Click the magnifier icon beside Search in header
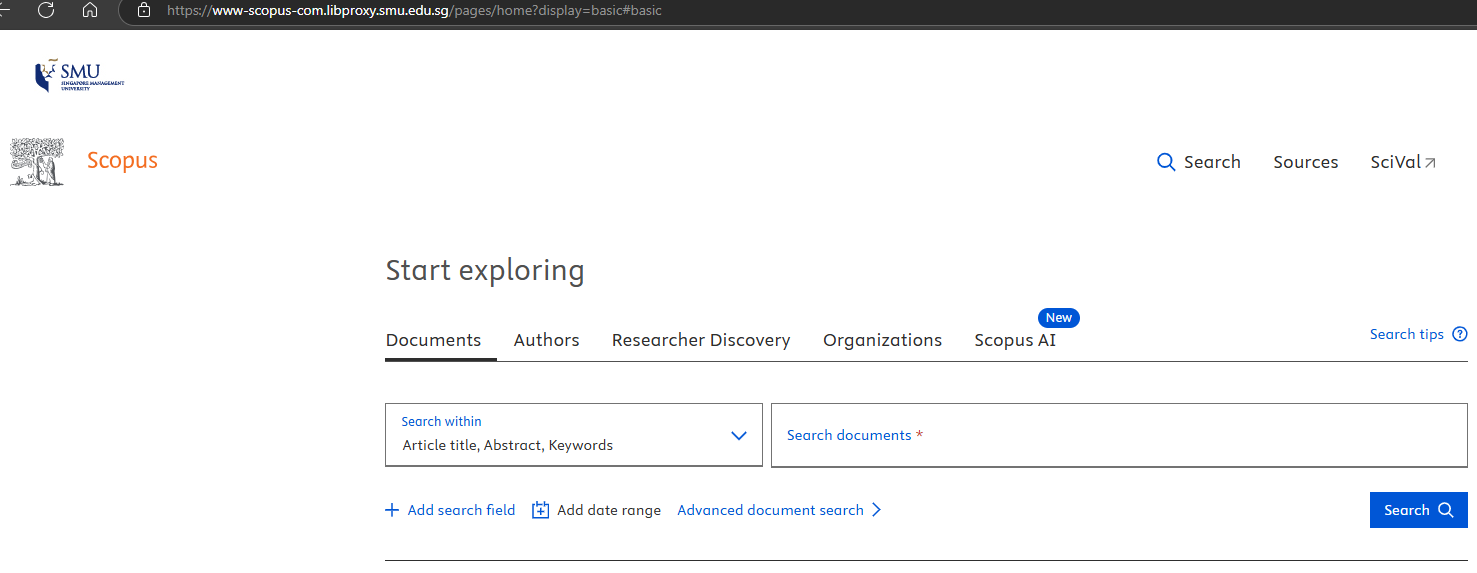This screenshot has width=1477, height=573. click(1166, 162)
